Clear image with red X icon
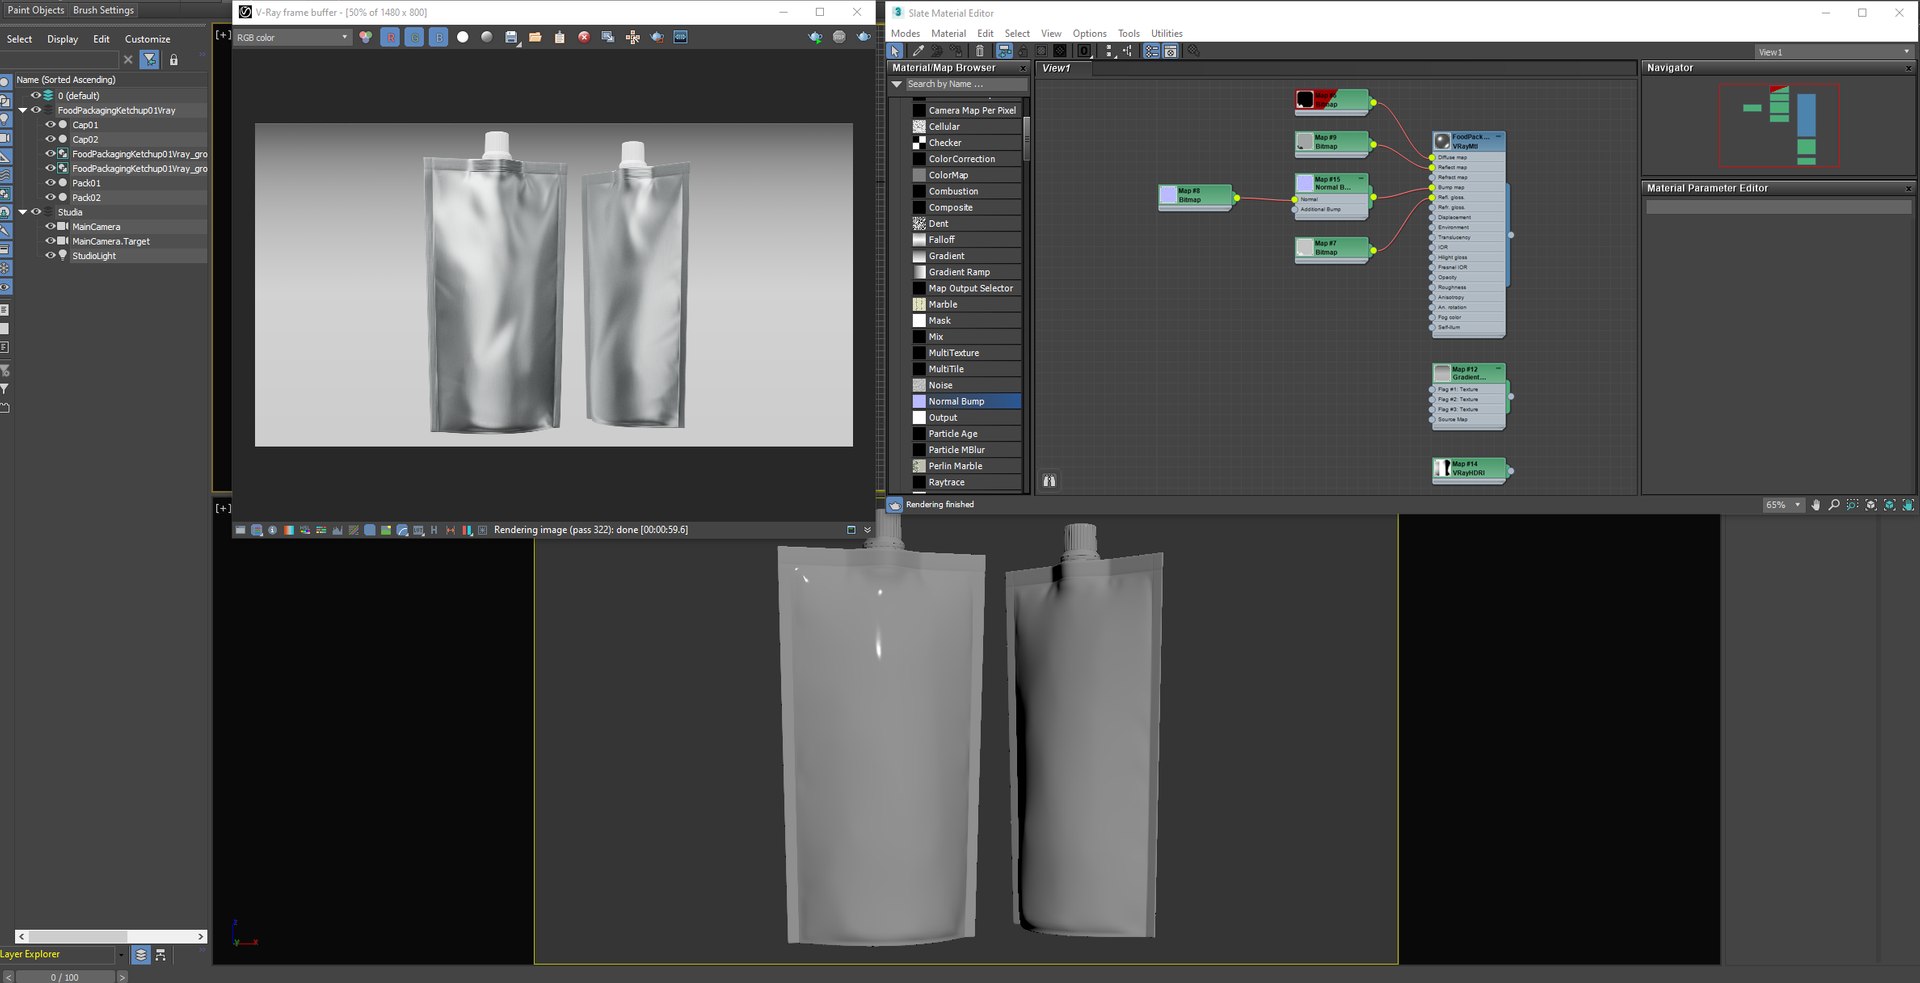The image size is (1920, 983). click(x=584, y=37)
